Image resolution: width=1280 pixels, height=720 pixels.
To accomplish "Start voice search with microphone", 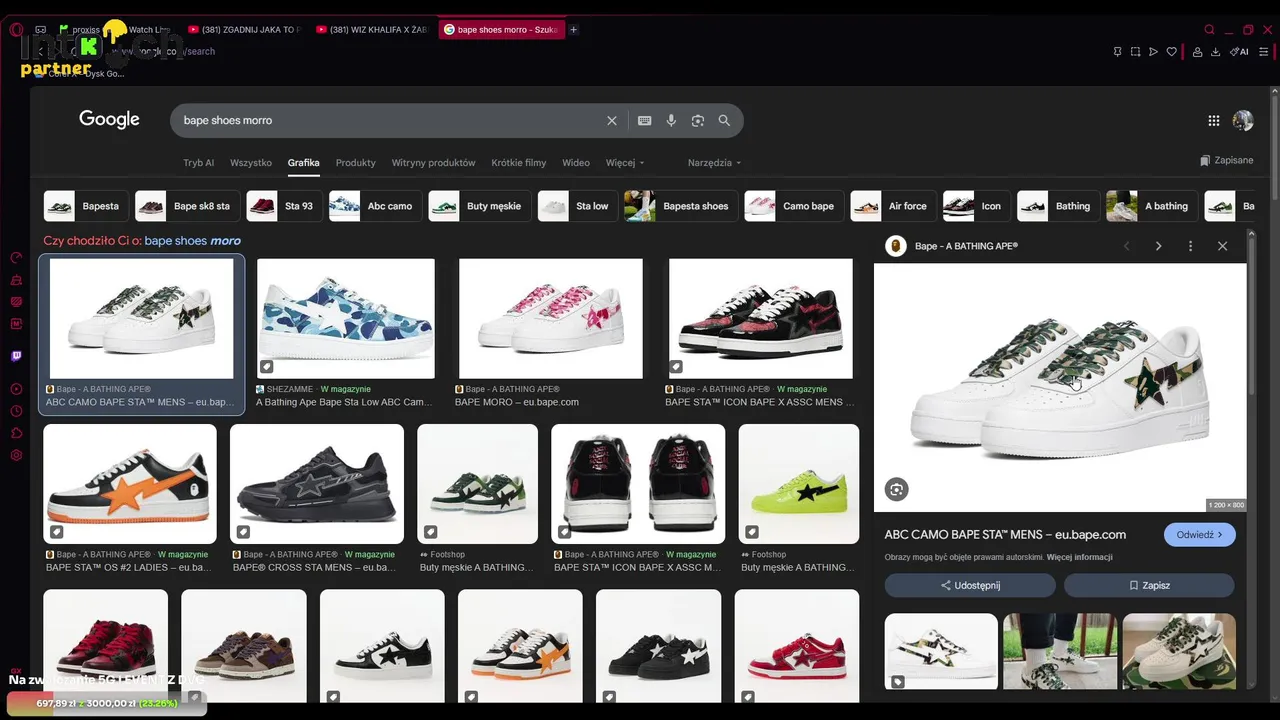I will (x=671, y=120).
